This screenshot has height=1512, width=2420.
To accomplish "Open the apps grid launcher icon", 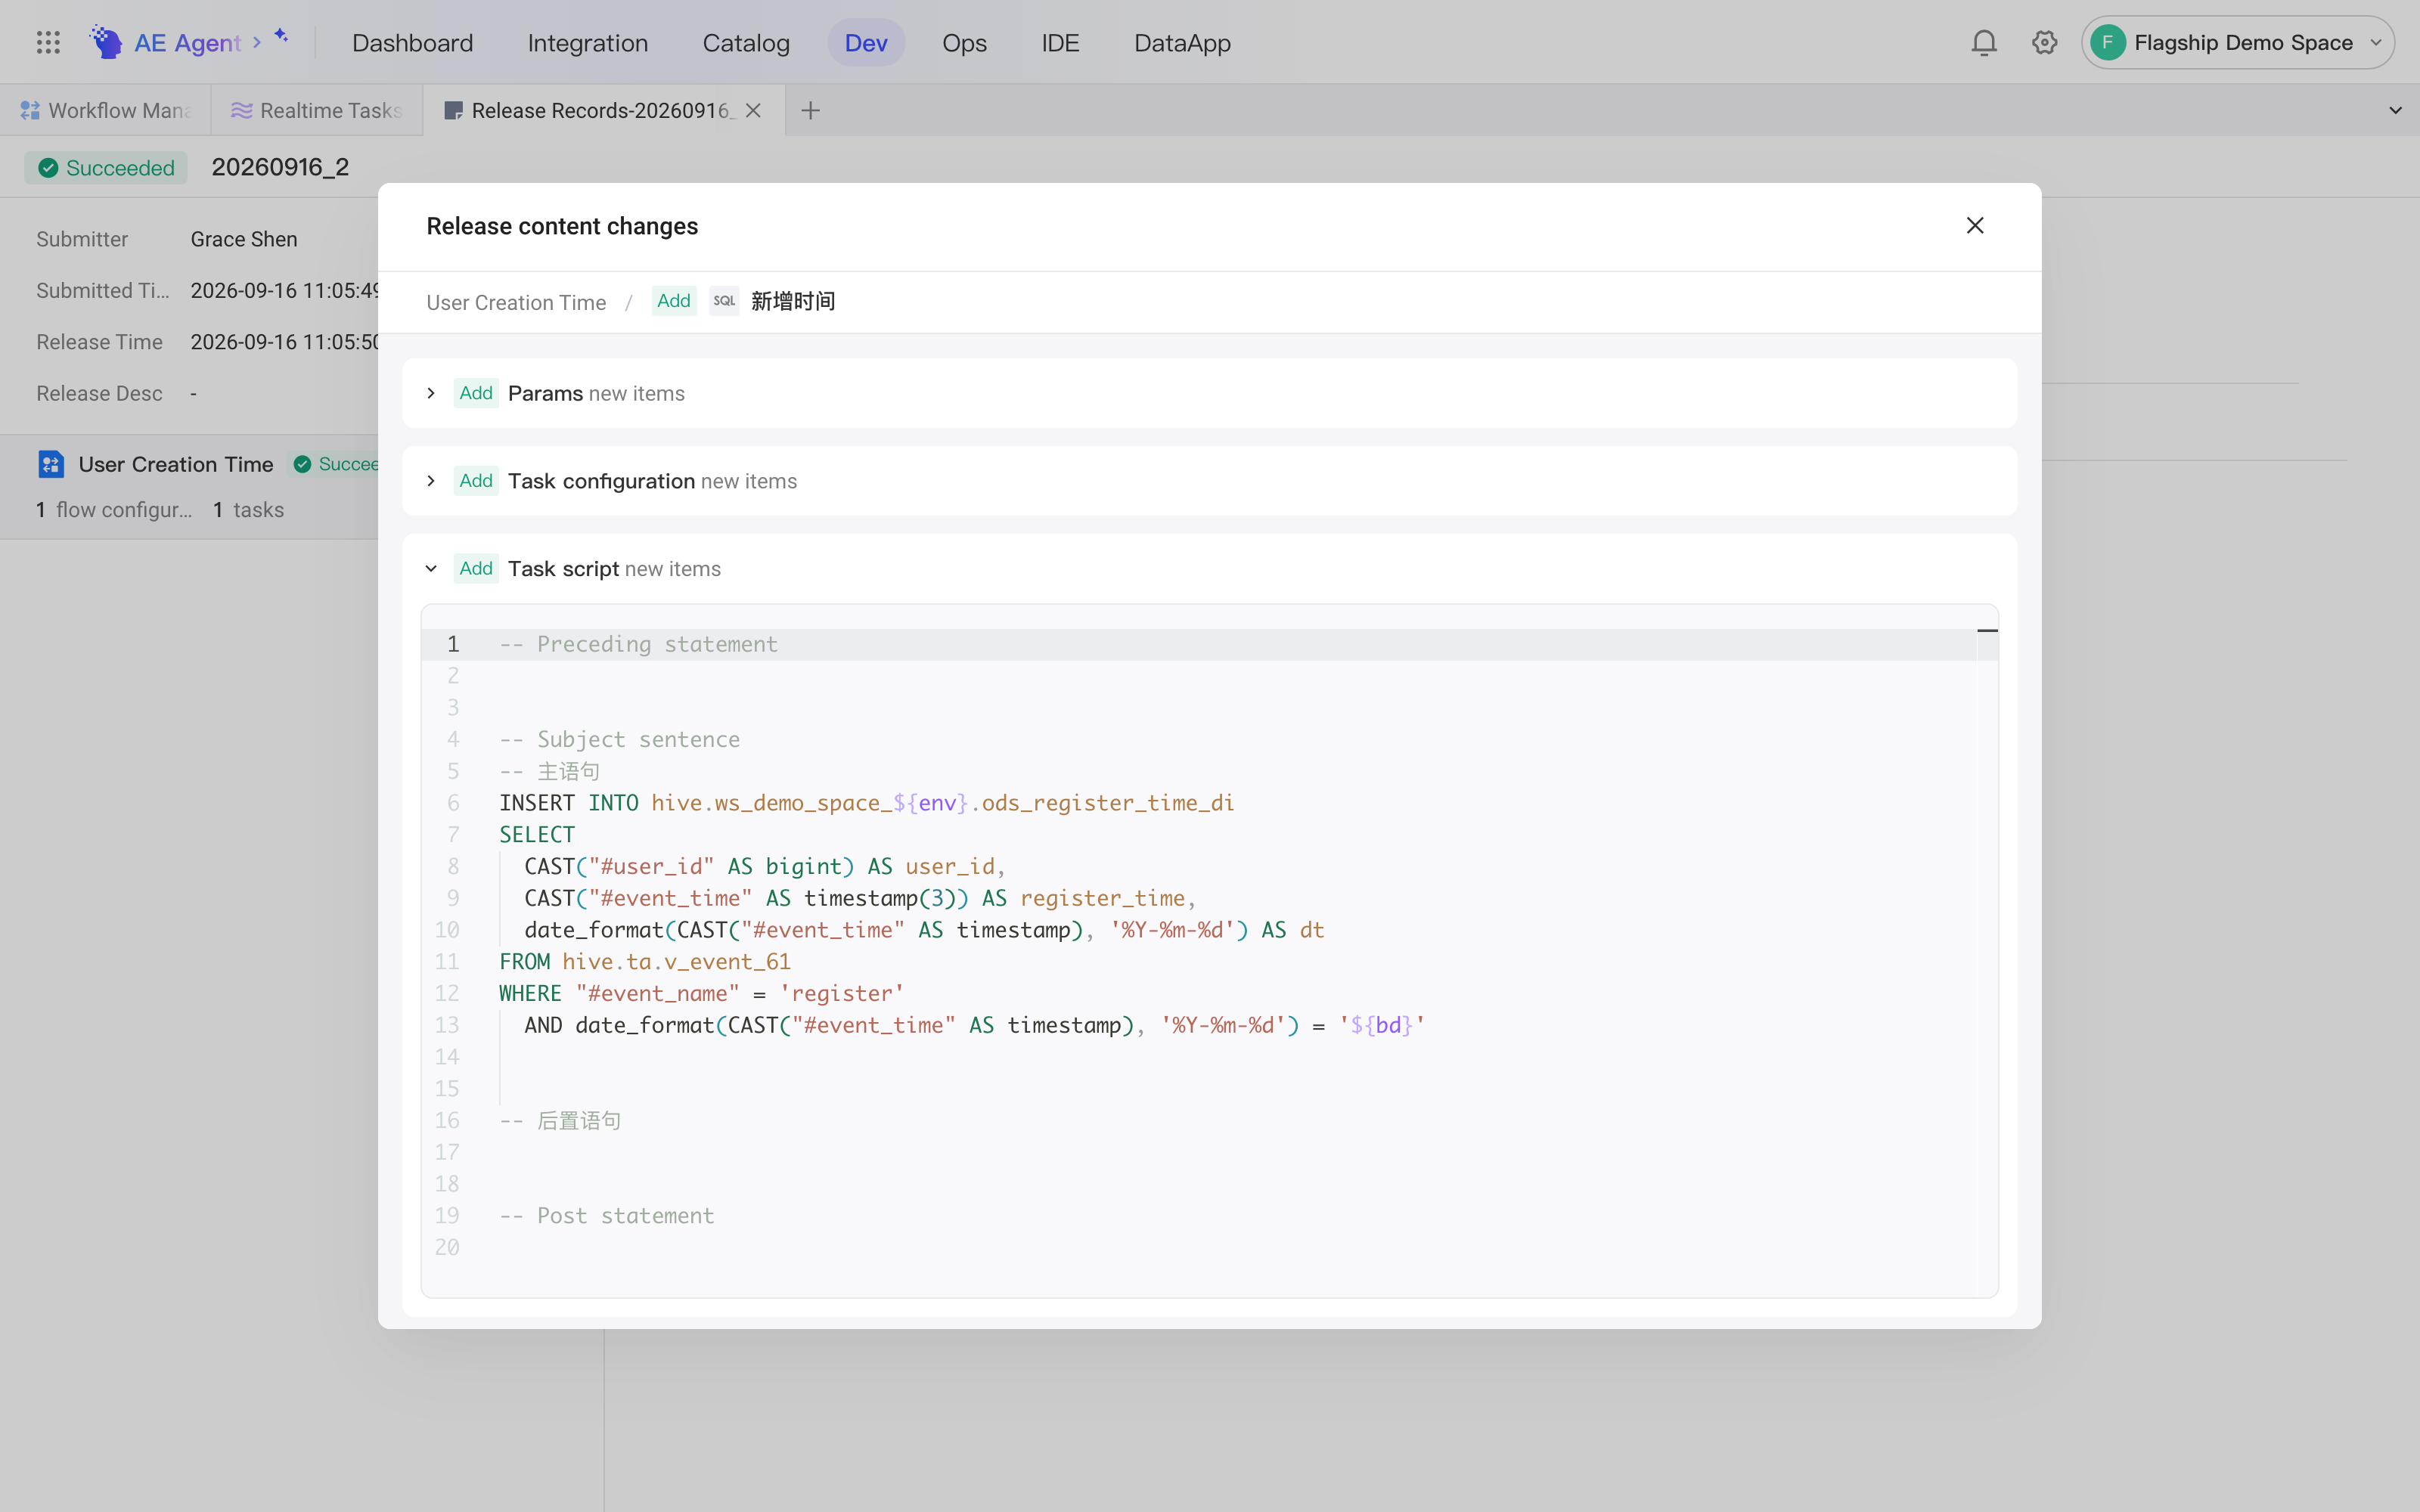I will pyautogui.click(x=48, y=42).
